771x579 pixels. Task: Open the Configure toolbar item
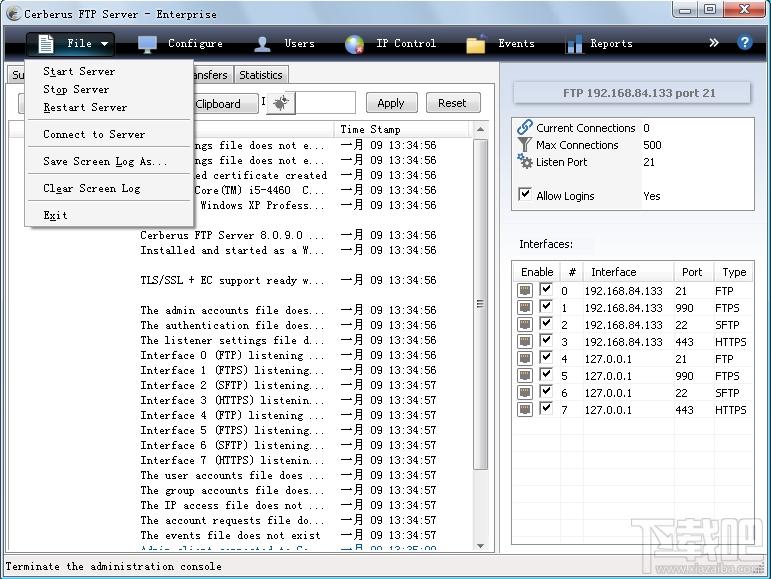coord(180,44)
